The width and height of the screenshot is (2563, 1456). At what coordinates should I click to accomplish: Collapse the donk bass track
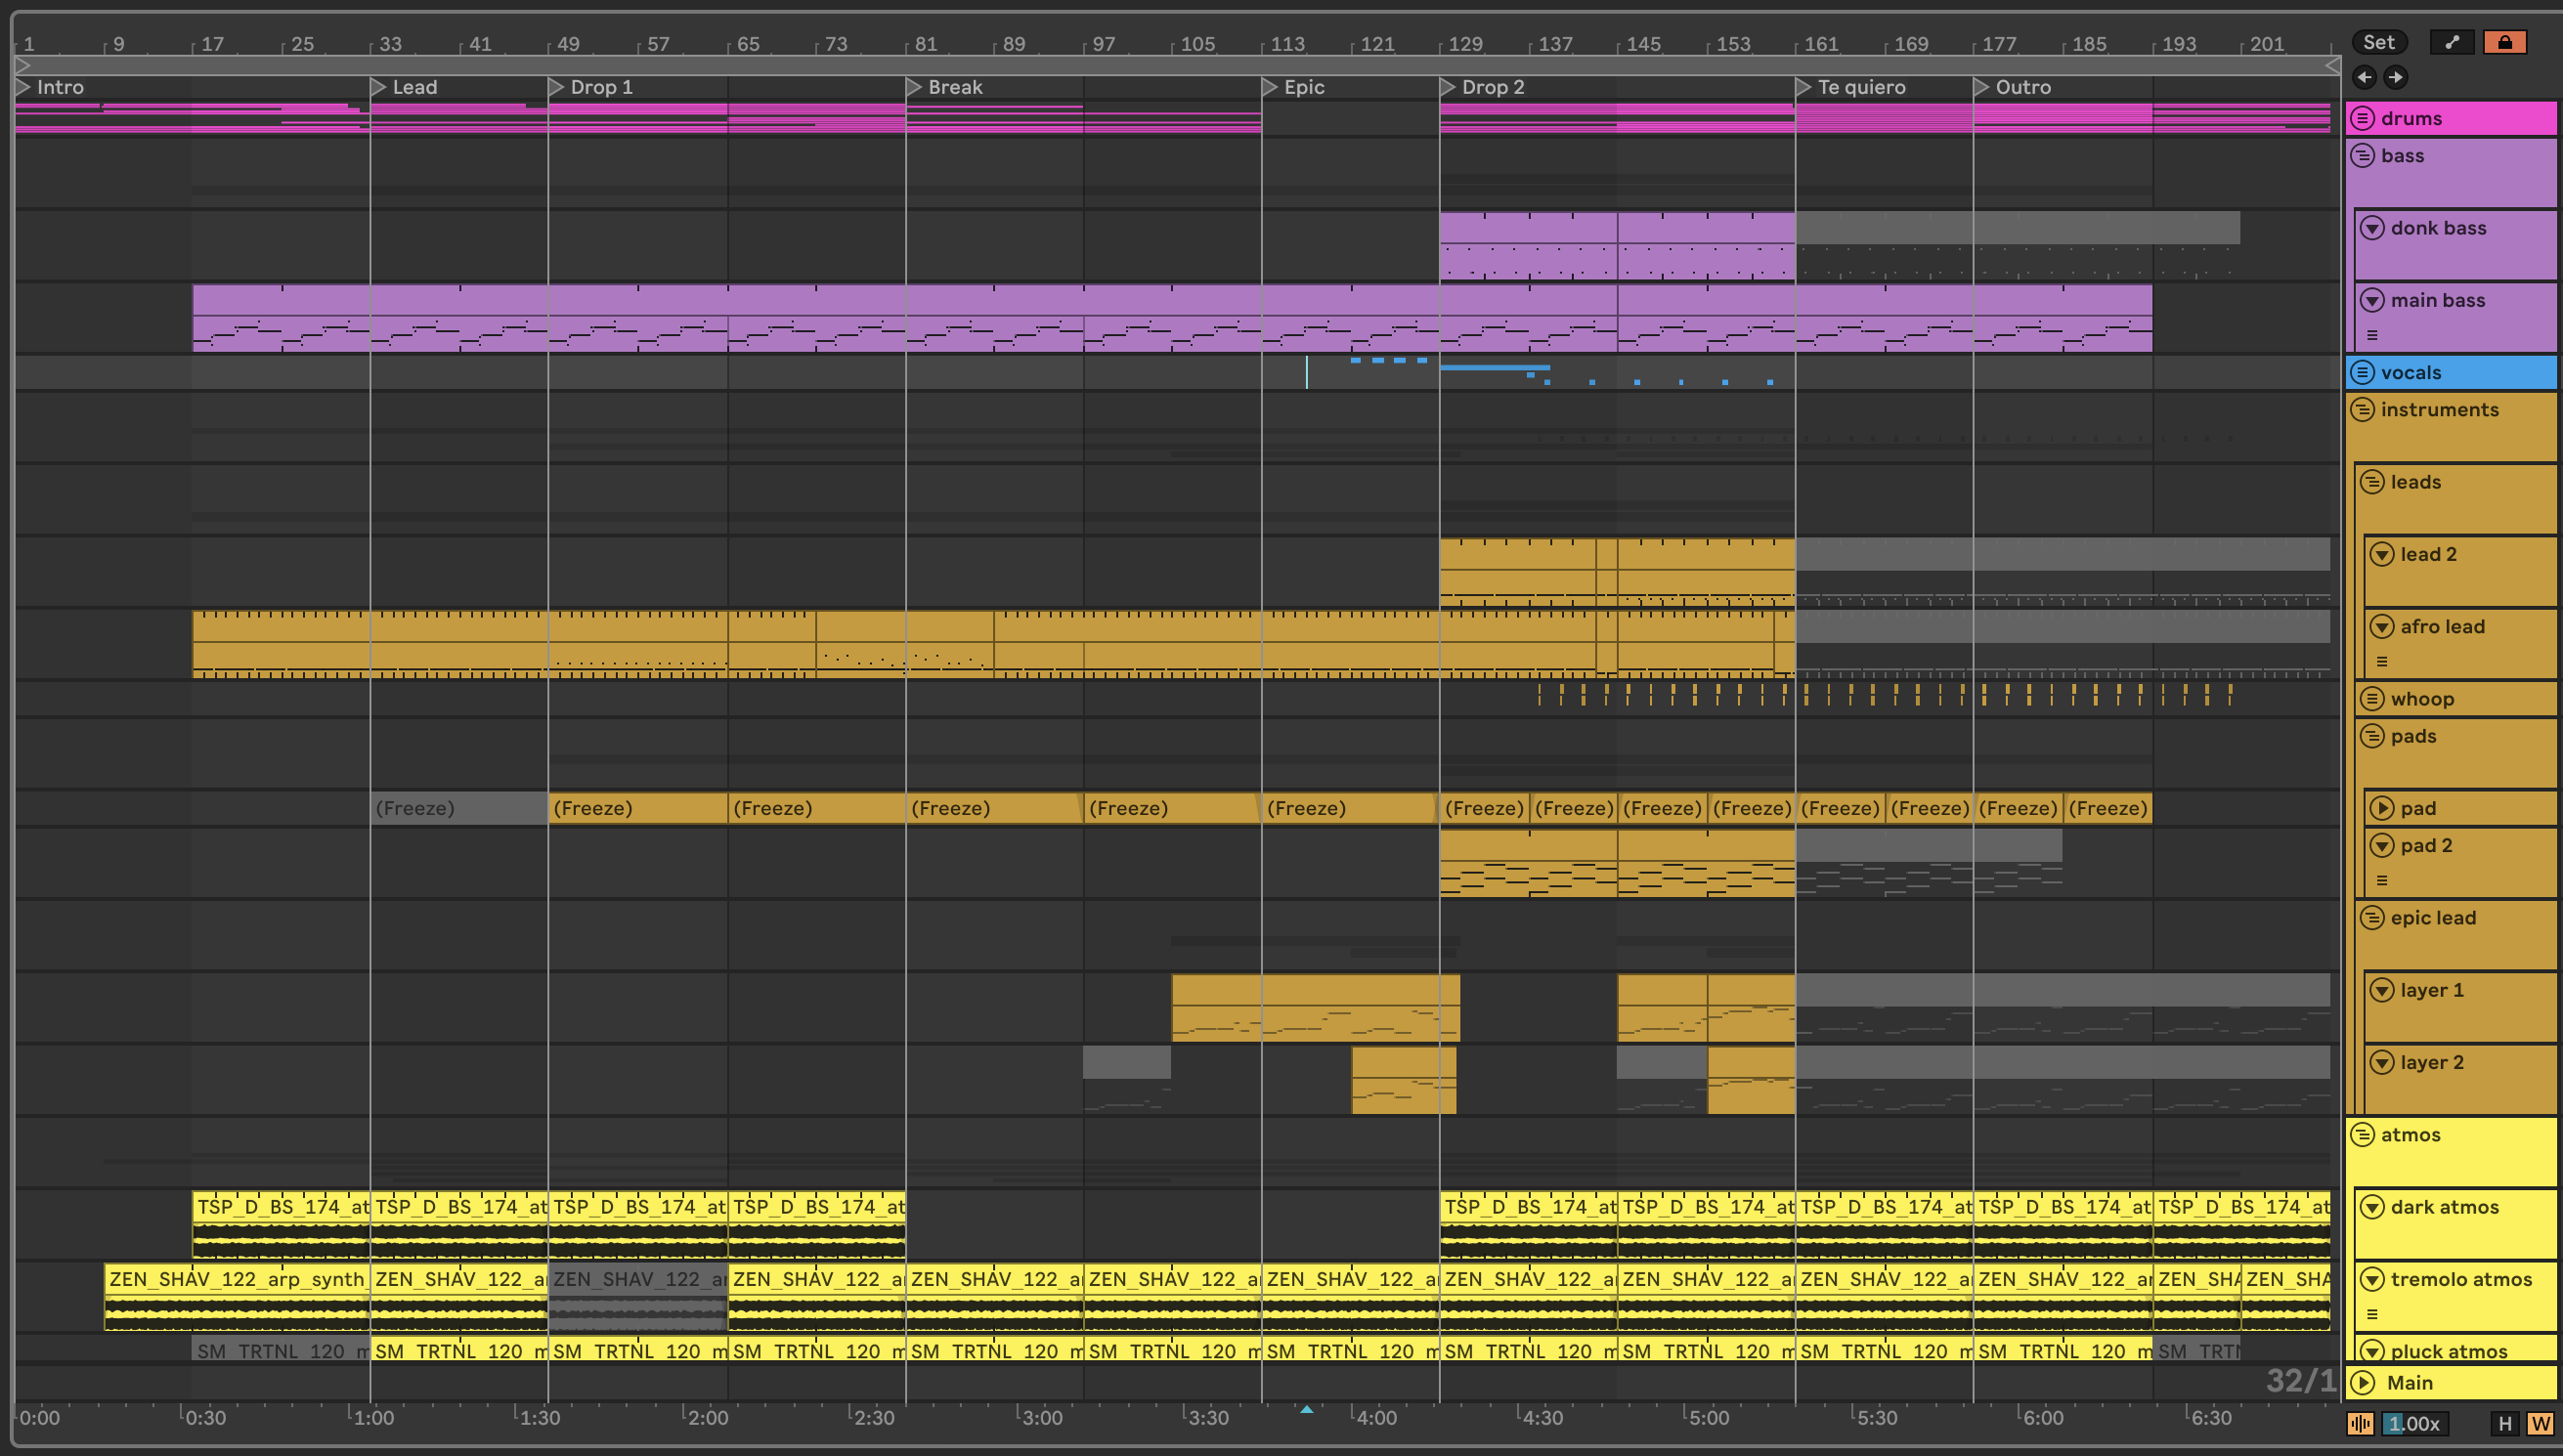(2372, 228)
